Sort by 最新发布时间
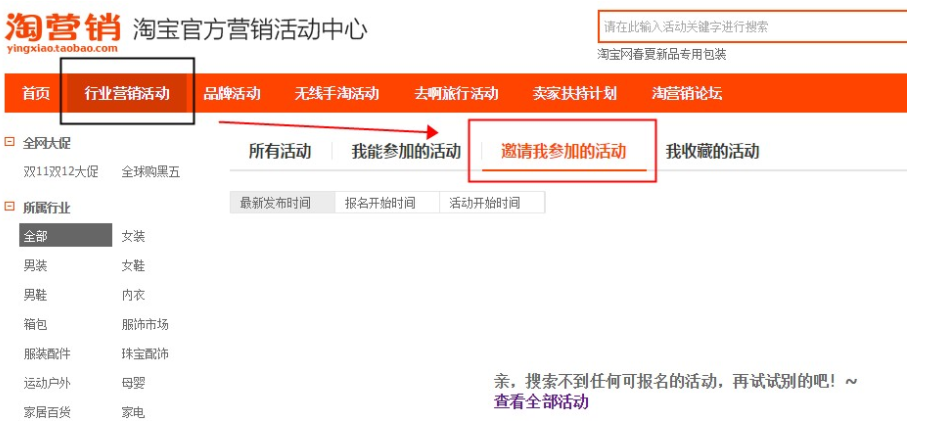928x427 pixels. (282, 203)
